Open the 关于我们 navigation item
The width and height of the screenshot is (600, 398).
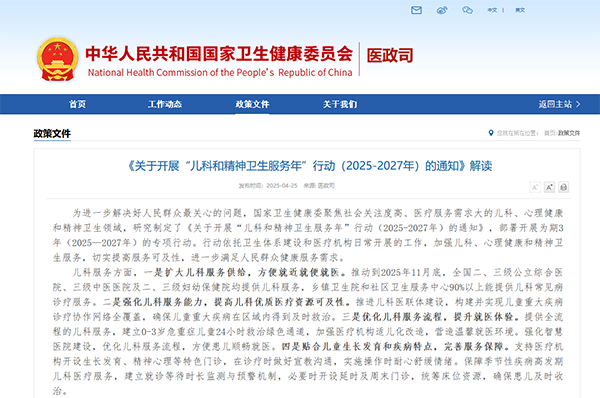(x=340, y=104)
